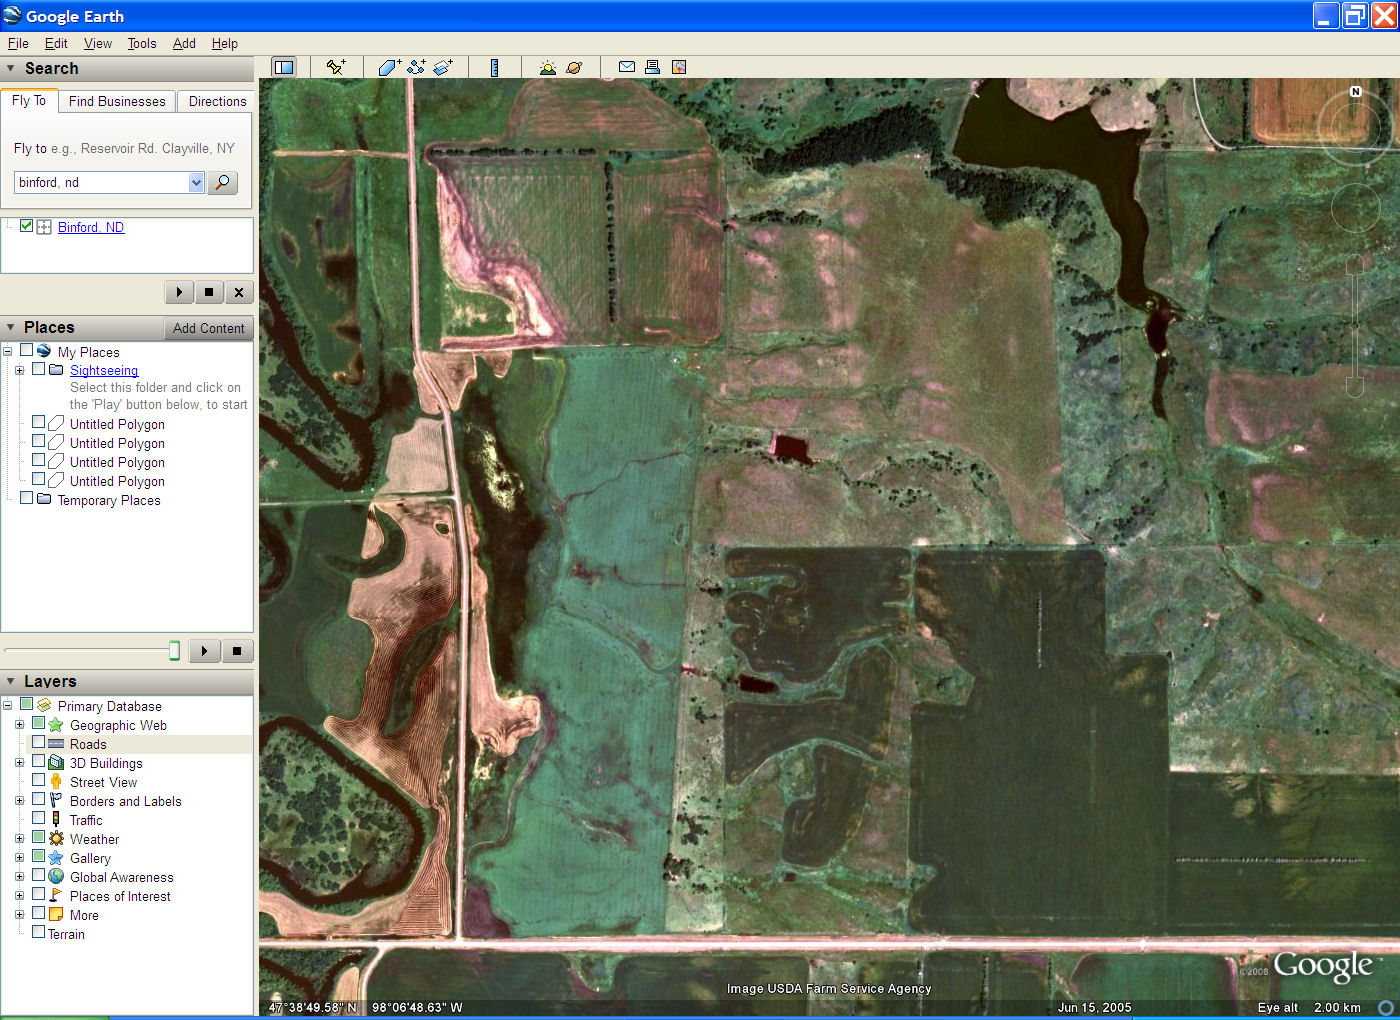Click the Global Awareness globe icon
1400x1020 pixels.
(56, 876)
